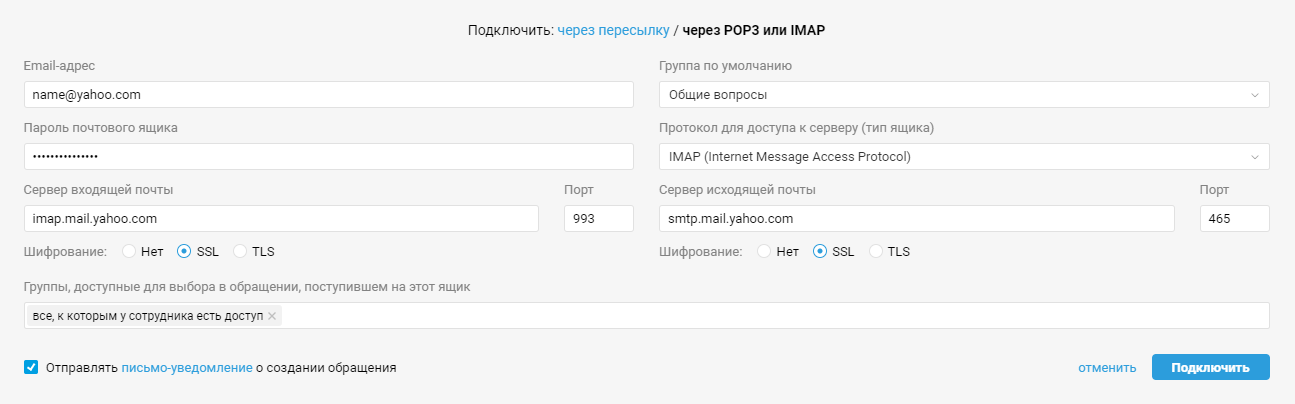Select SSL encryption for outgoing mail server
The height and width of the screenshot is (404, 1295).
(x=820, y=251)
